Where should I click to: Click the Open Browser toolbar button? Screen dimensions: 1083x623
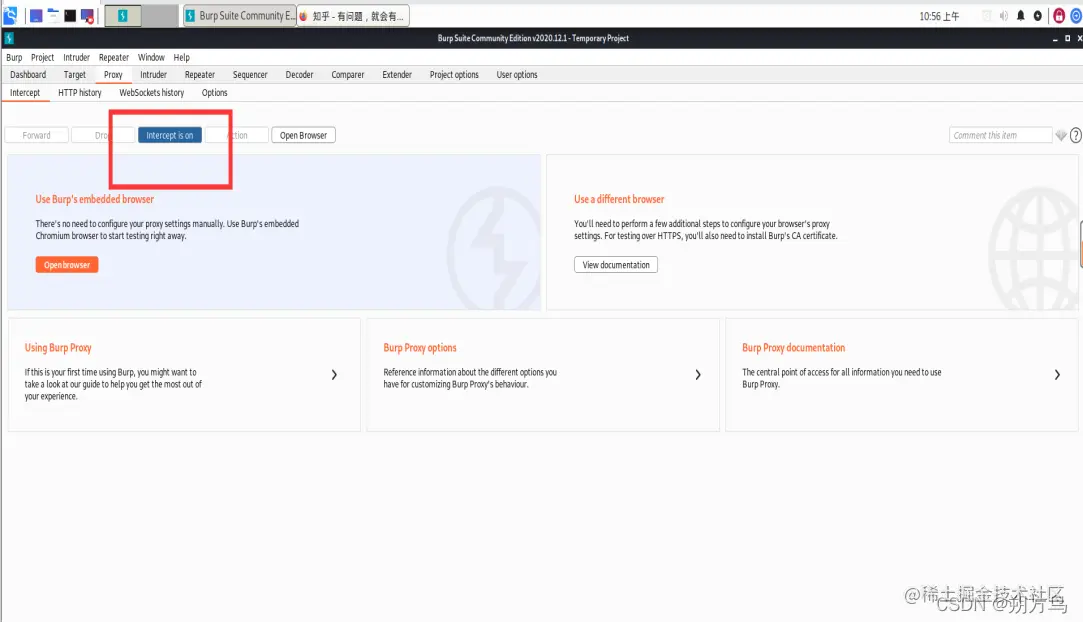click(303, 135)
